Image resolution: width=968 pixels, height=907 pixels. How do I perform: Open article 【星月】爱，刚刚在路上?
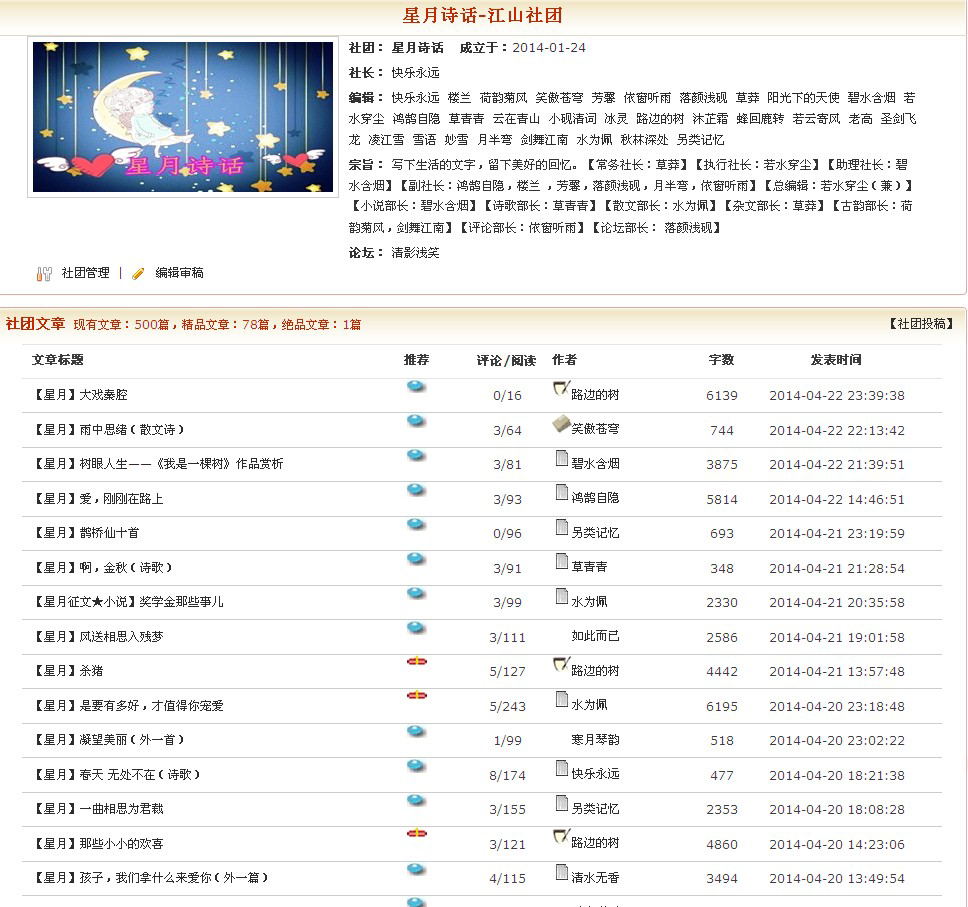pyautogui.click(x=98, y=498)
